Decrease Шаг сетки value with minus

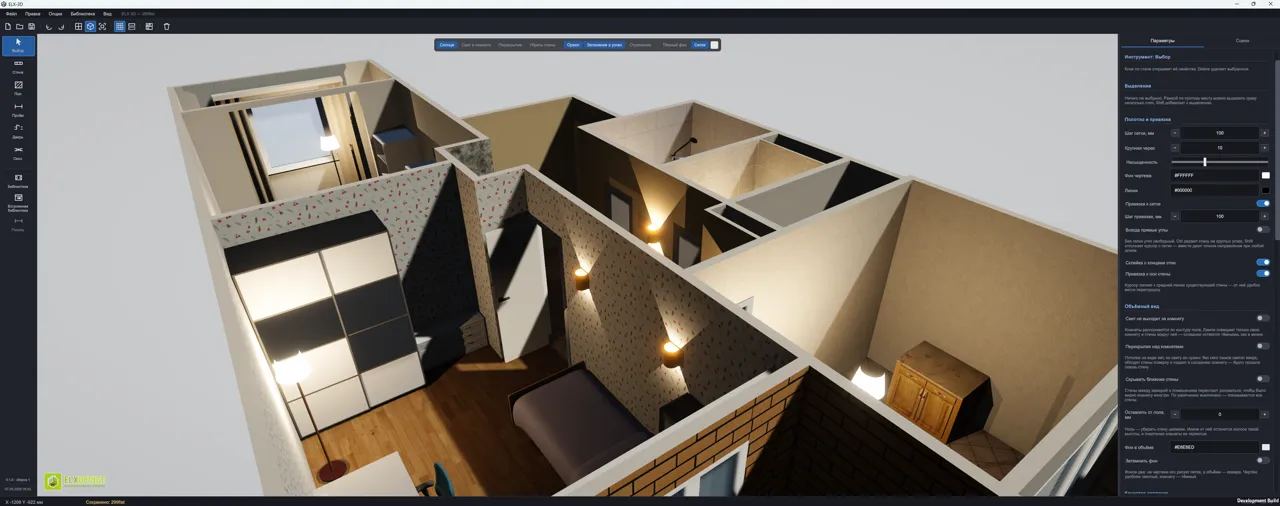pyautogui.click(x=1175, y=133)
